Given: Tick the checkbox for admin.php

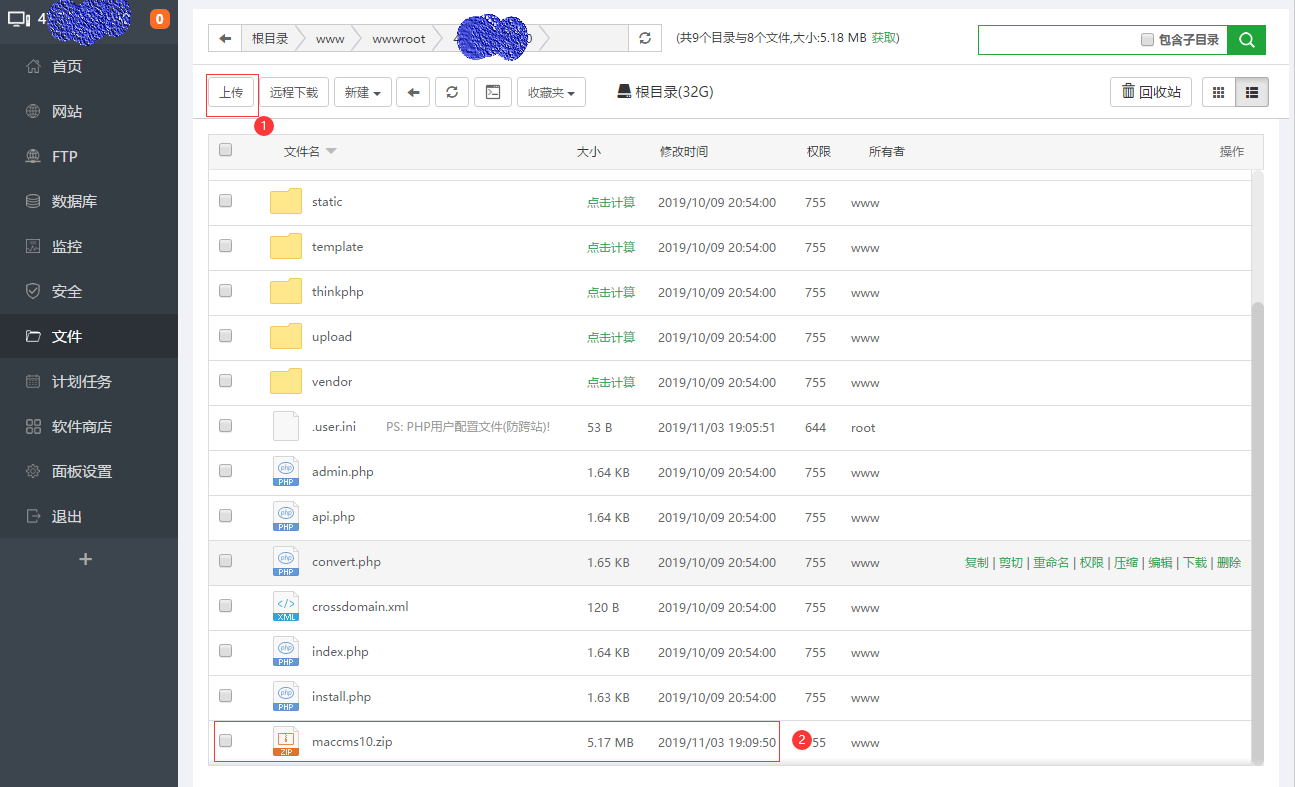Looking at the screenshot, I should [225, 471].
